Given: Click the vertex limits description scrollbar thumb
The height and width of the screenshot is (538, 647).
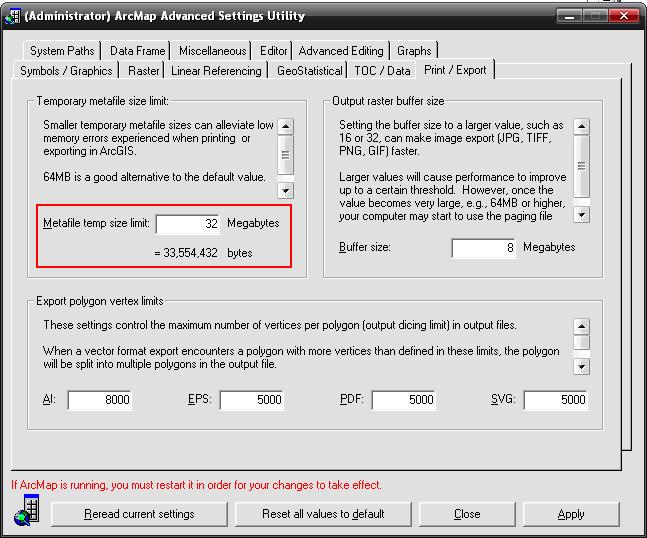Looking at the screenshot, I should 581,342.
